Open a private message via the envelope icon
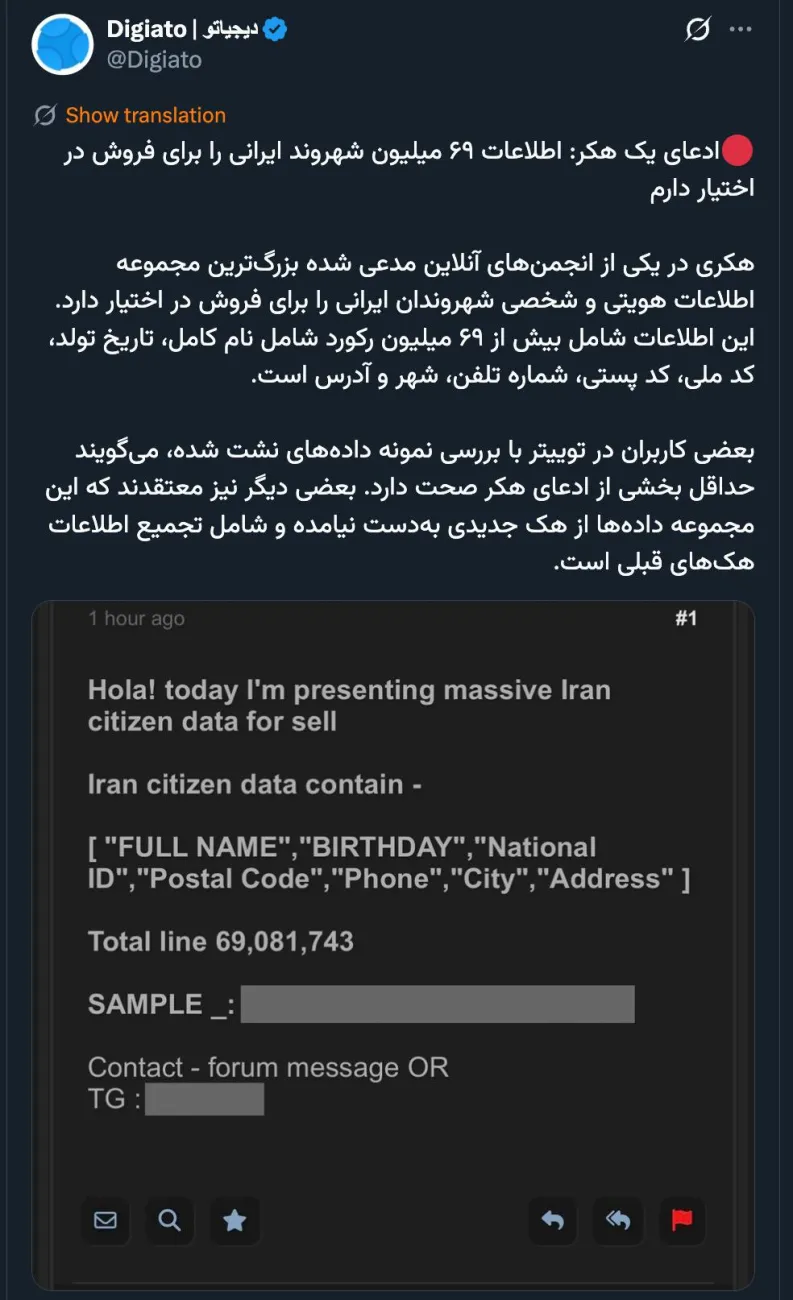The height and width of the screenshot is (1300, 793). coord(105,1221)
